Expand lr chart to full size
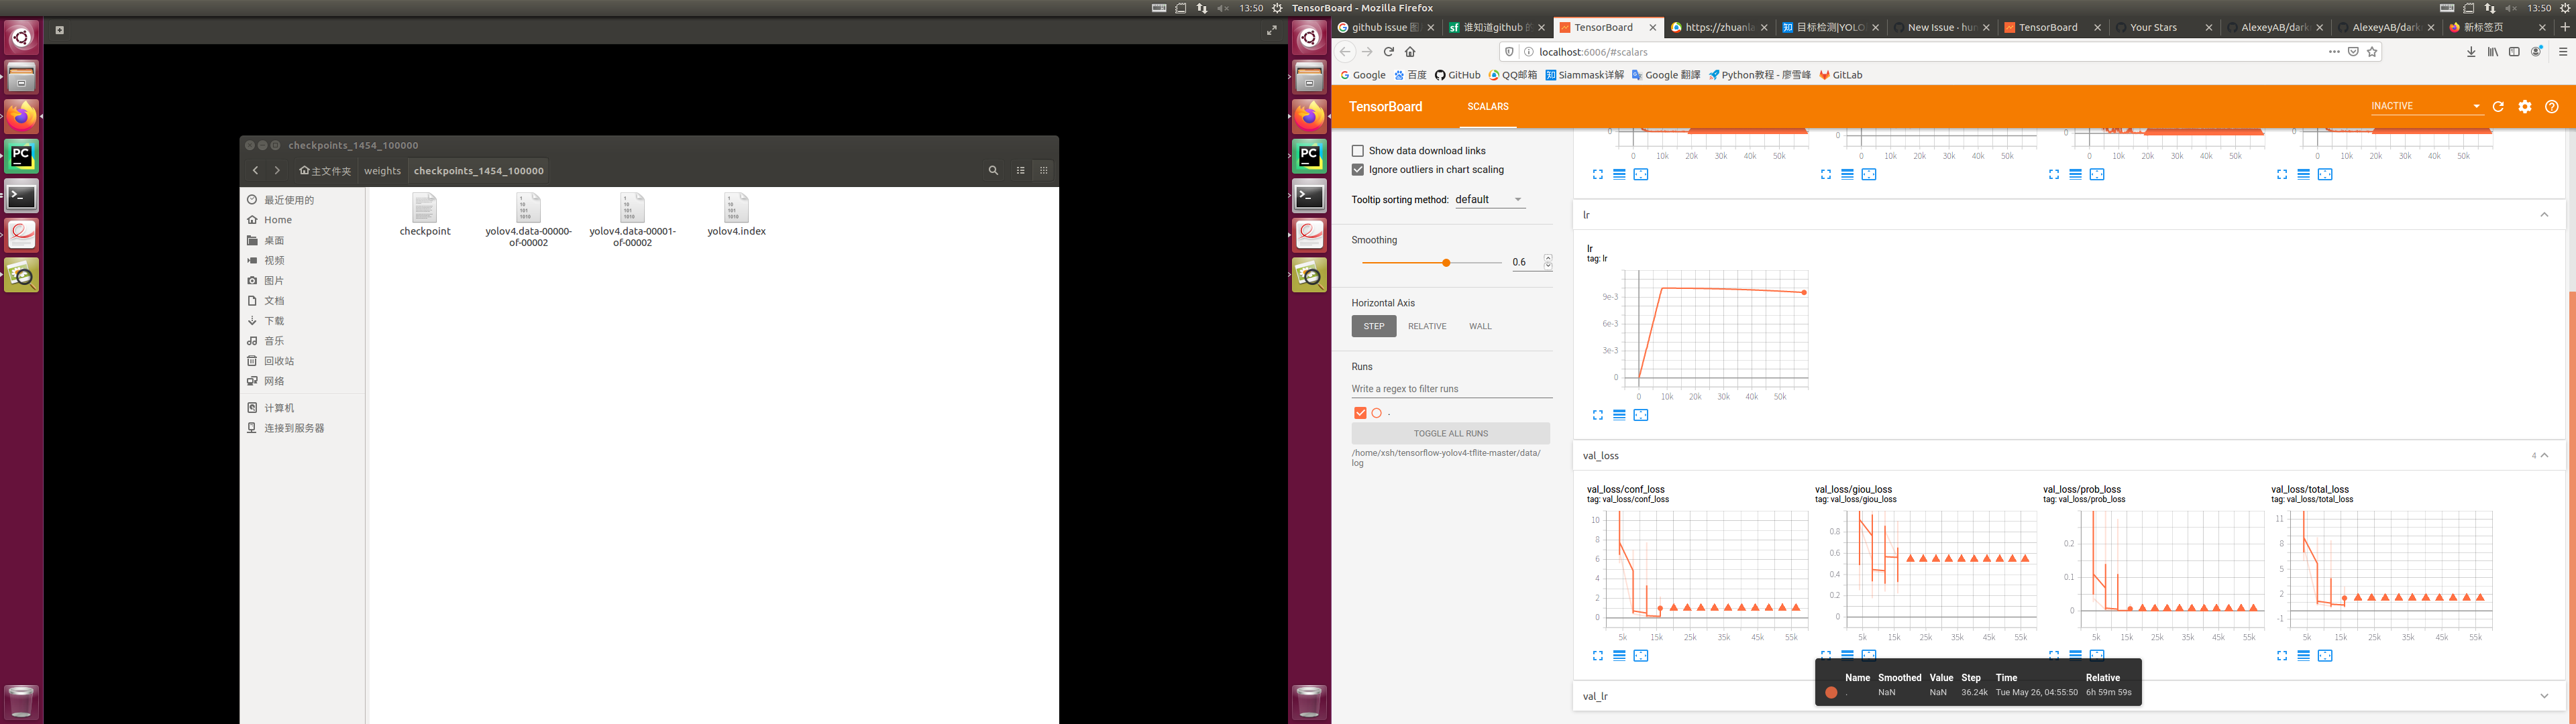Screen dimensions: 2576x724 pyautogui.click(x=1597, y=415)
